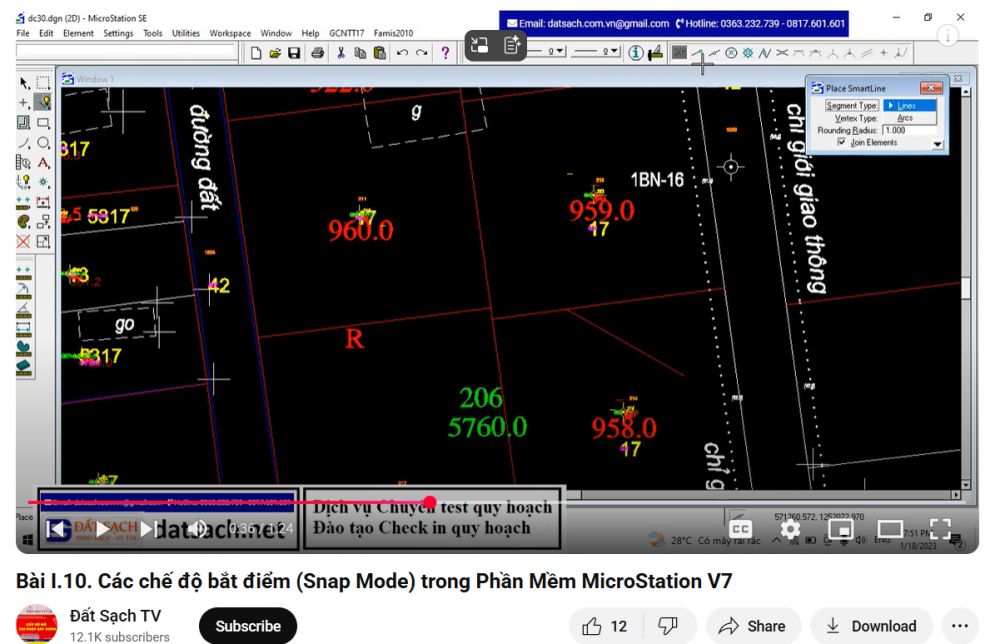Click the Open File folder icon
This screenshot has width=1000, height=644.
[x=277, y=52]
